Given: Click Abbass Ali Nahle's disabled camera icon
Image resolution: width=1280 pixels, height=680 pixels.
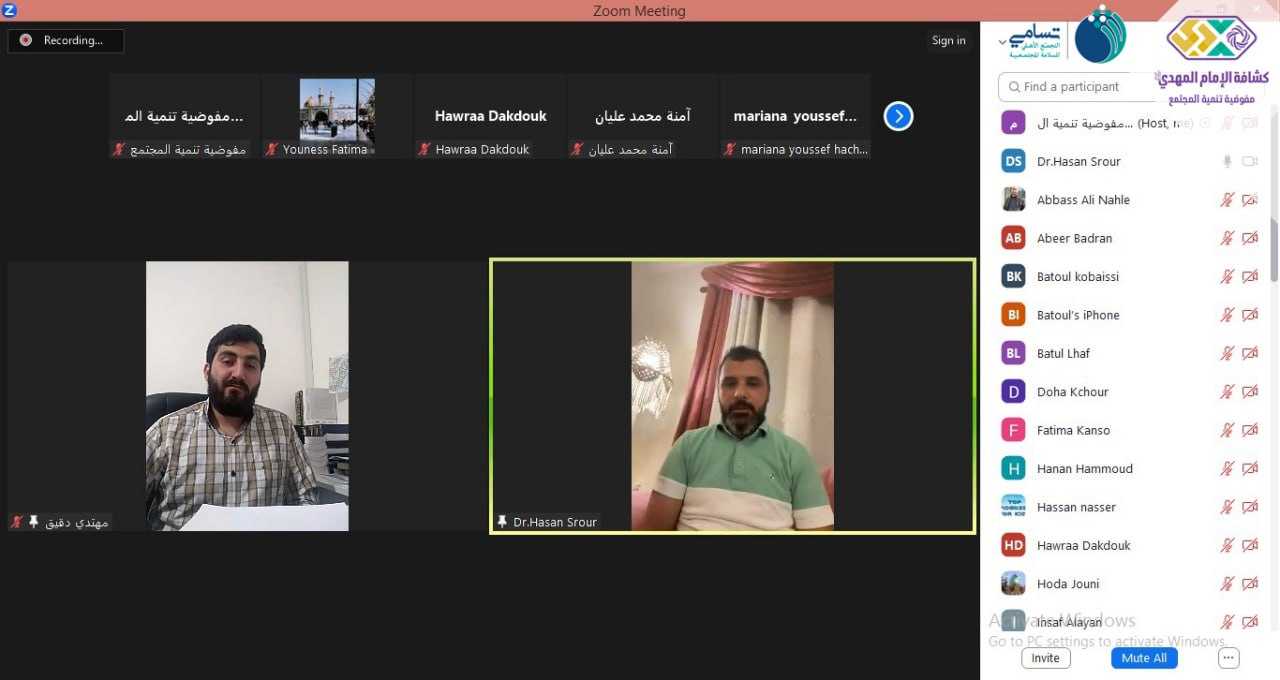Looking at the screenshot, I should coord(1249,200).
